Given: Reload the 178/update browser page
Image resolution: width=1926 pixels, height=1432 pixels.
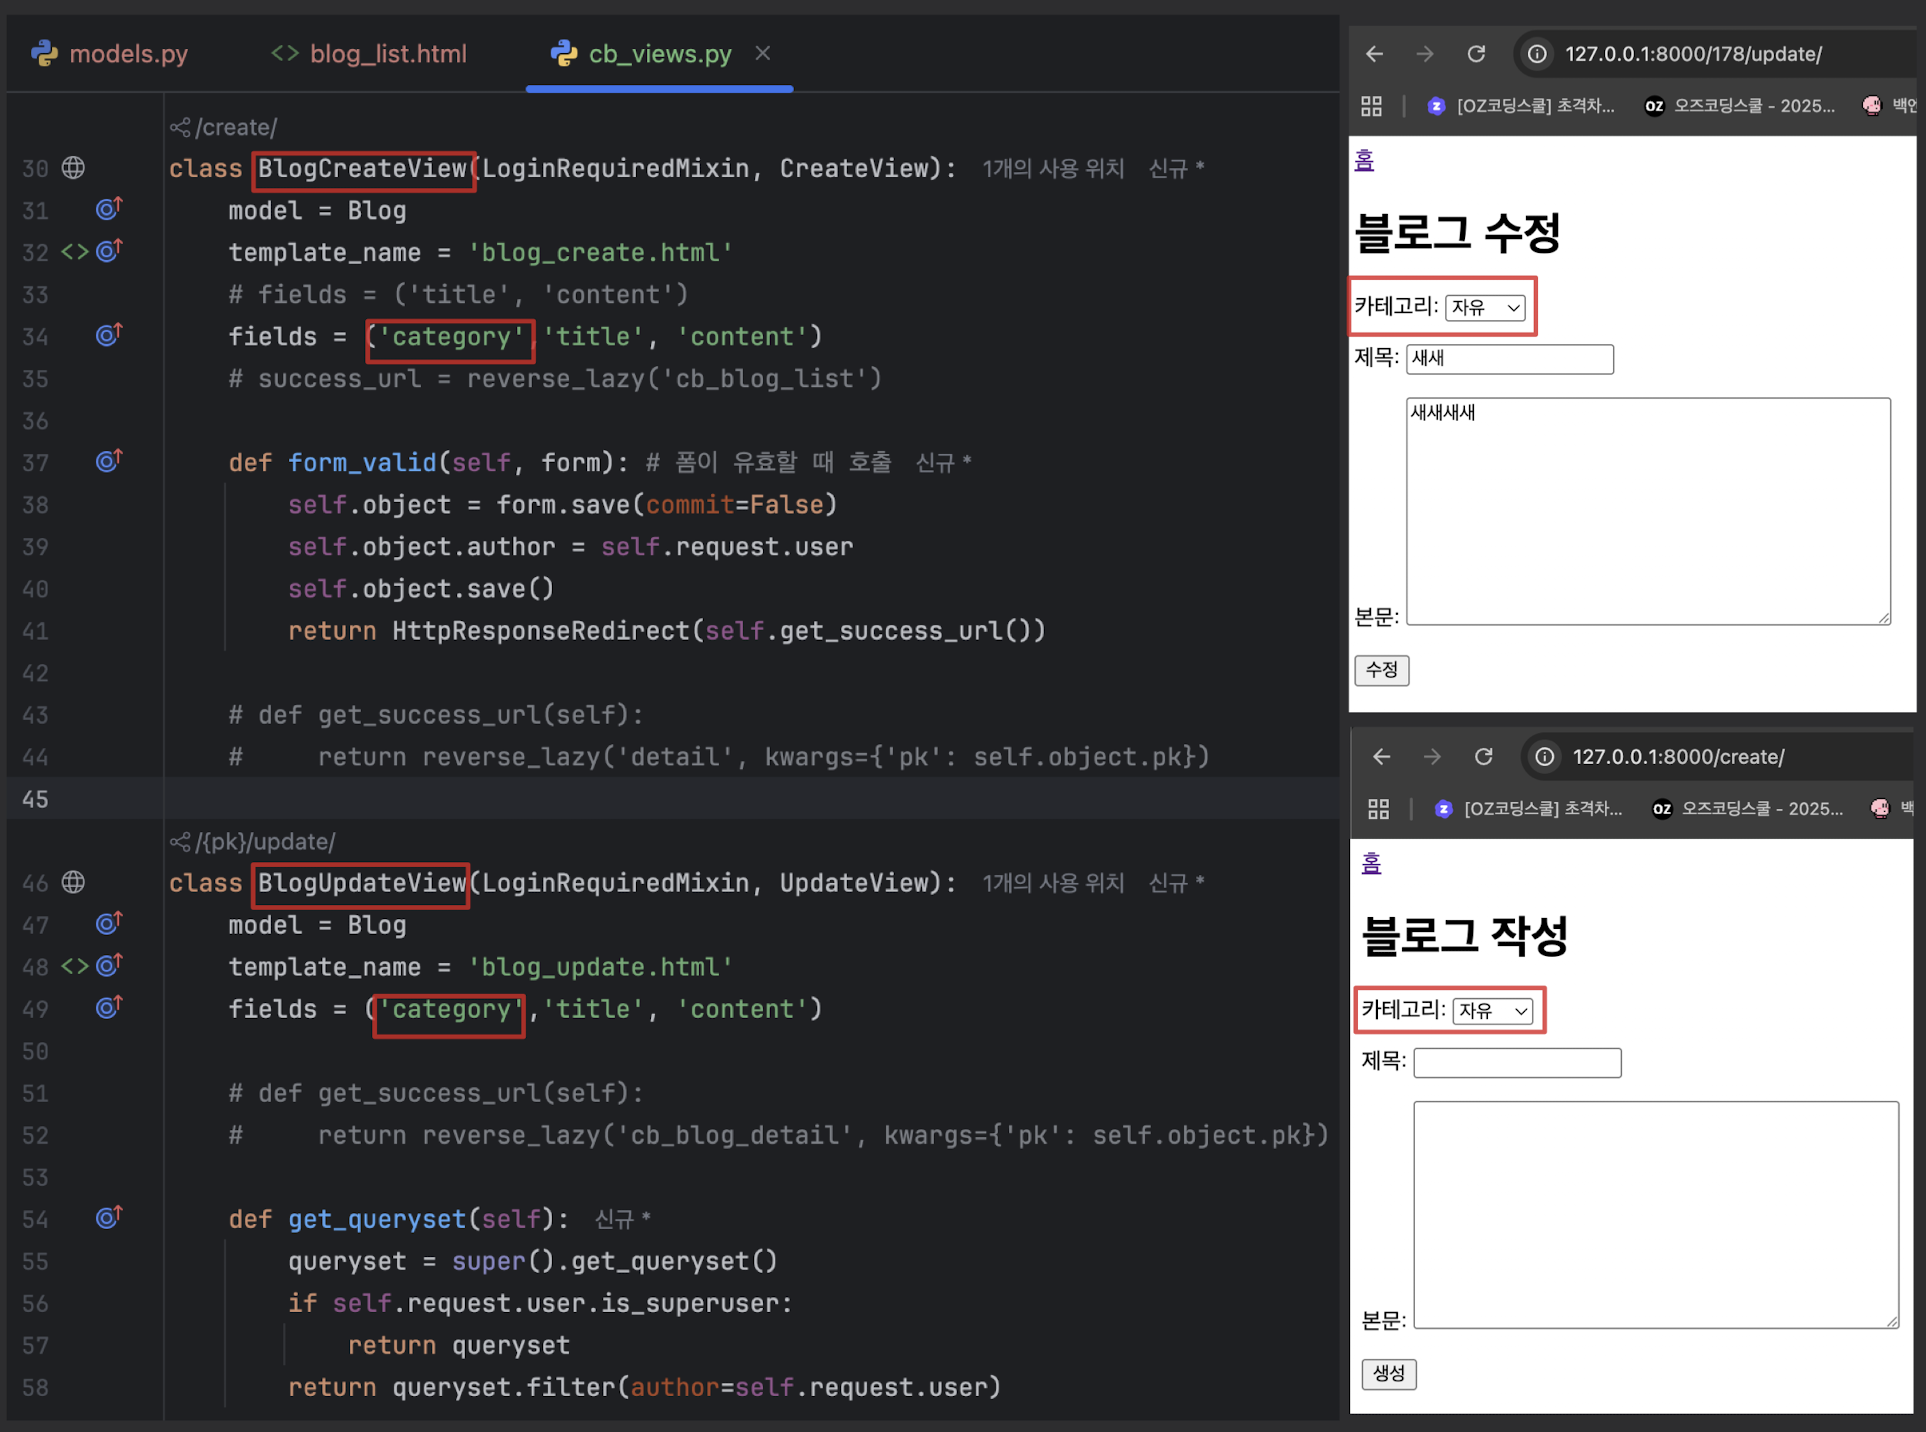Looking at the screenshot, I should point(1476,54).
